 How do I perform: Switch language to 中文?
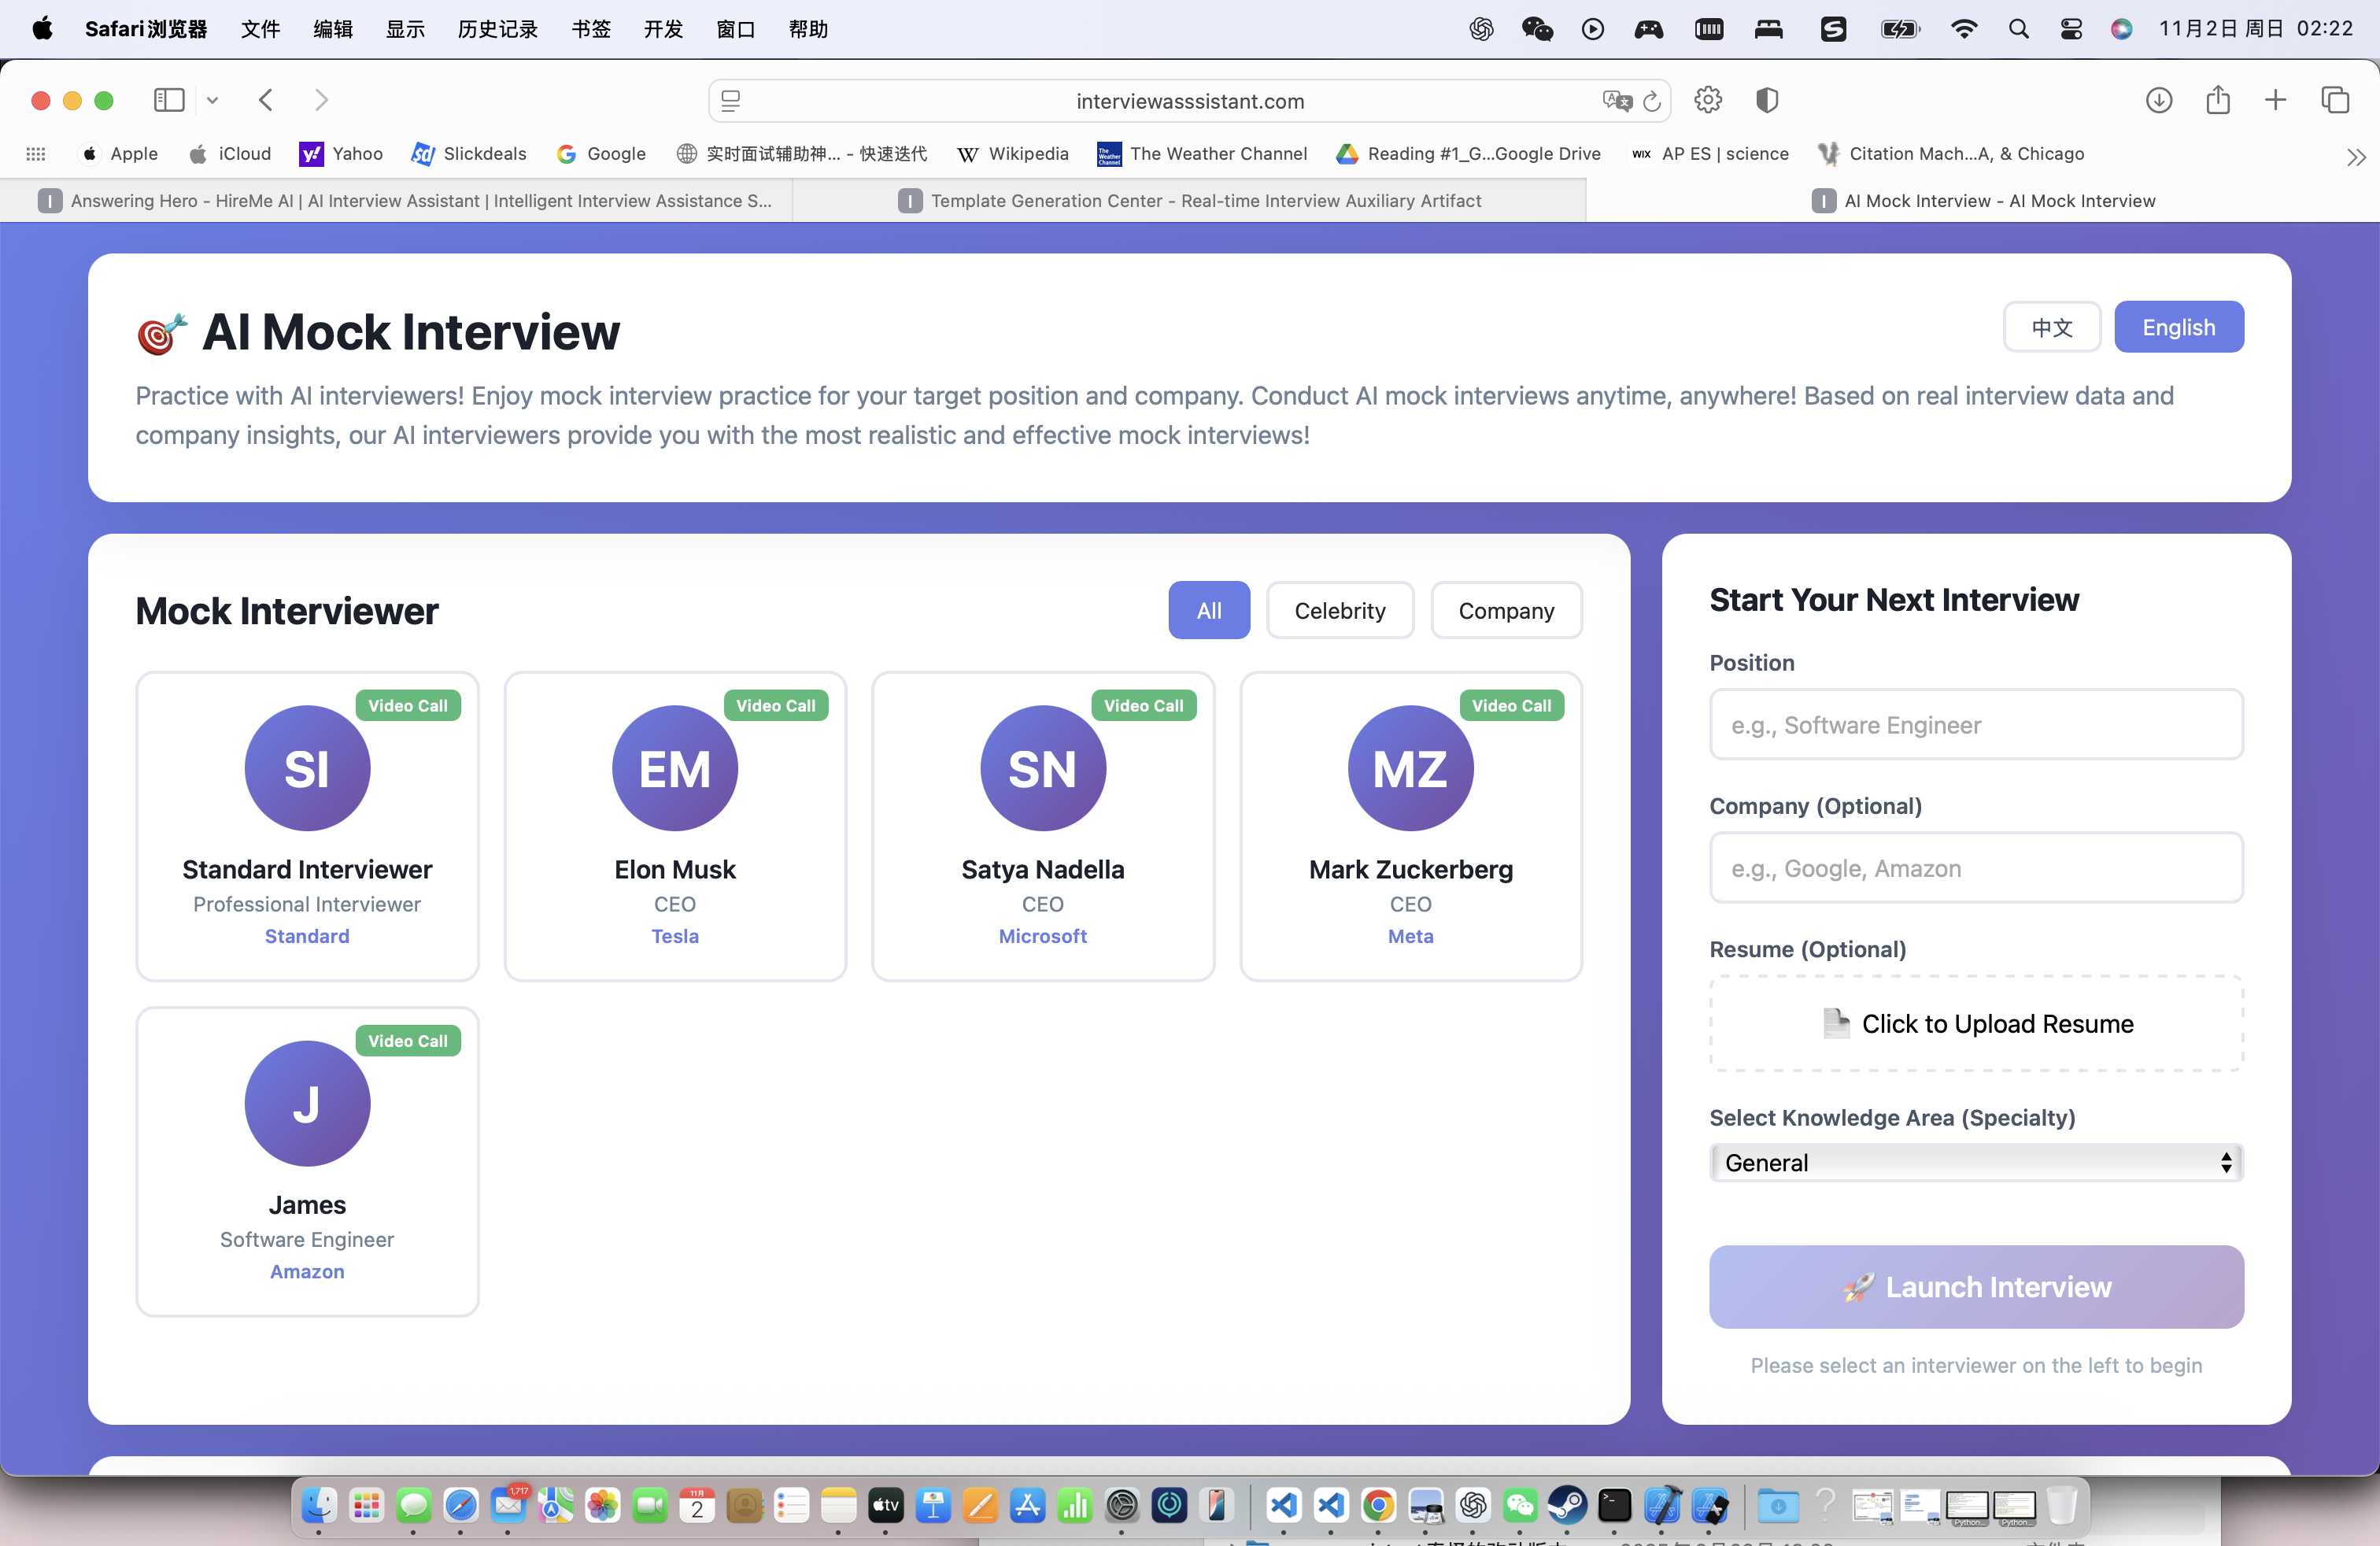[2051, 327]
